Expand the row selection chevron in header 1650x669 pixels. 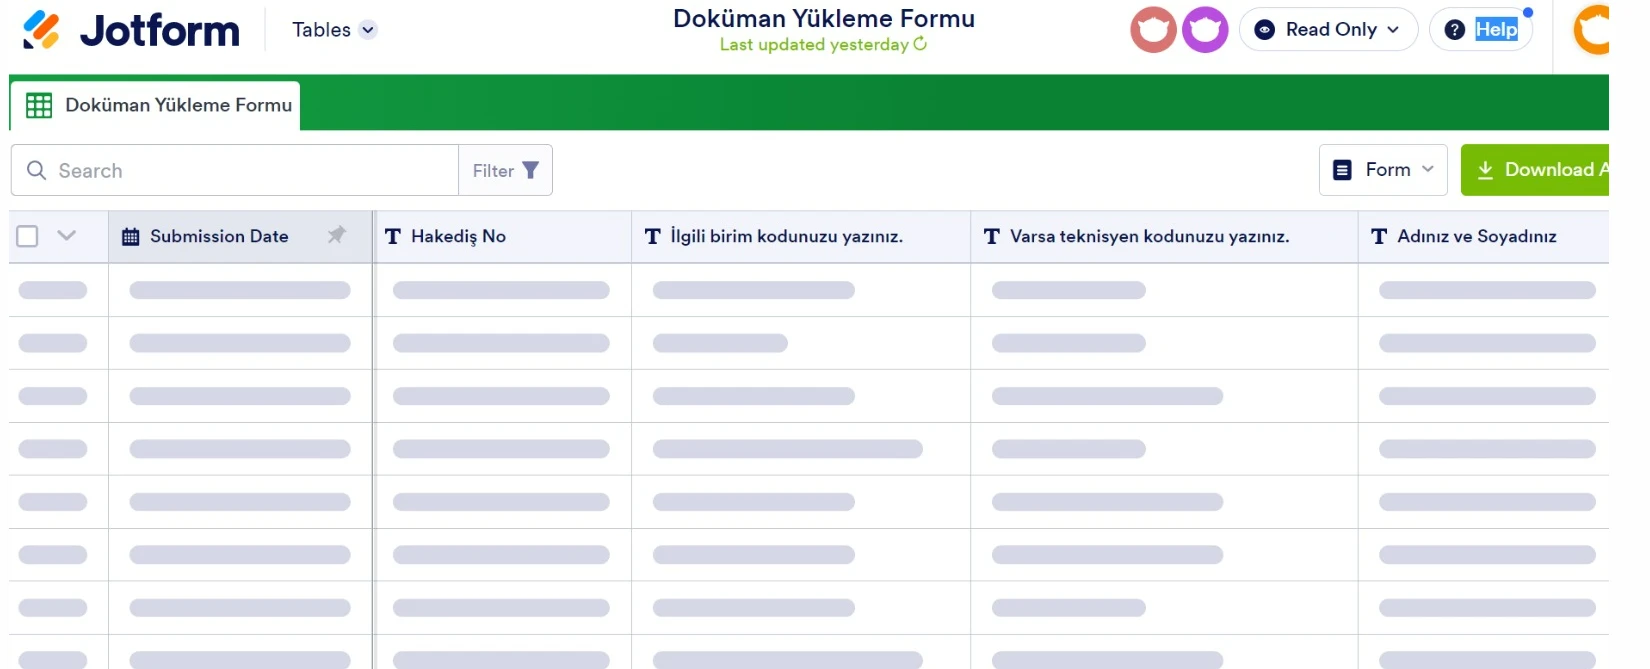coord(66,236)
